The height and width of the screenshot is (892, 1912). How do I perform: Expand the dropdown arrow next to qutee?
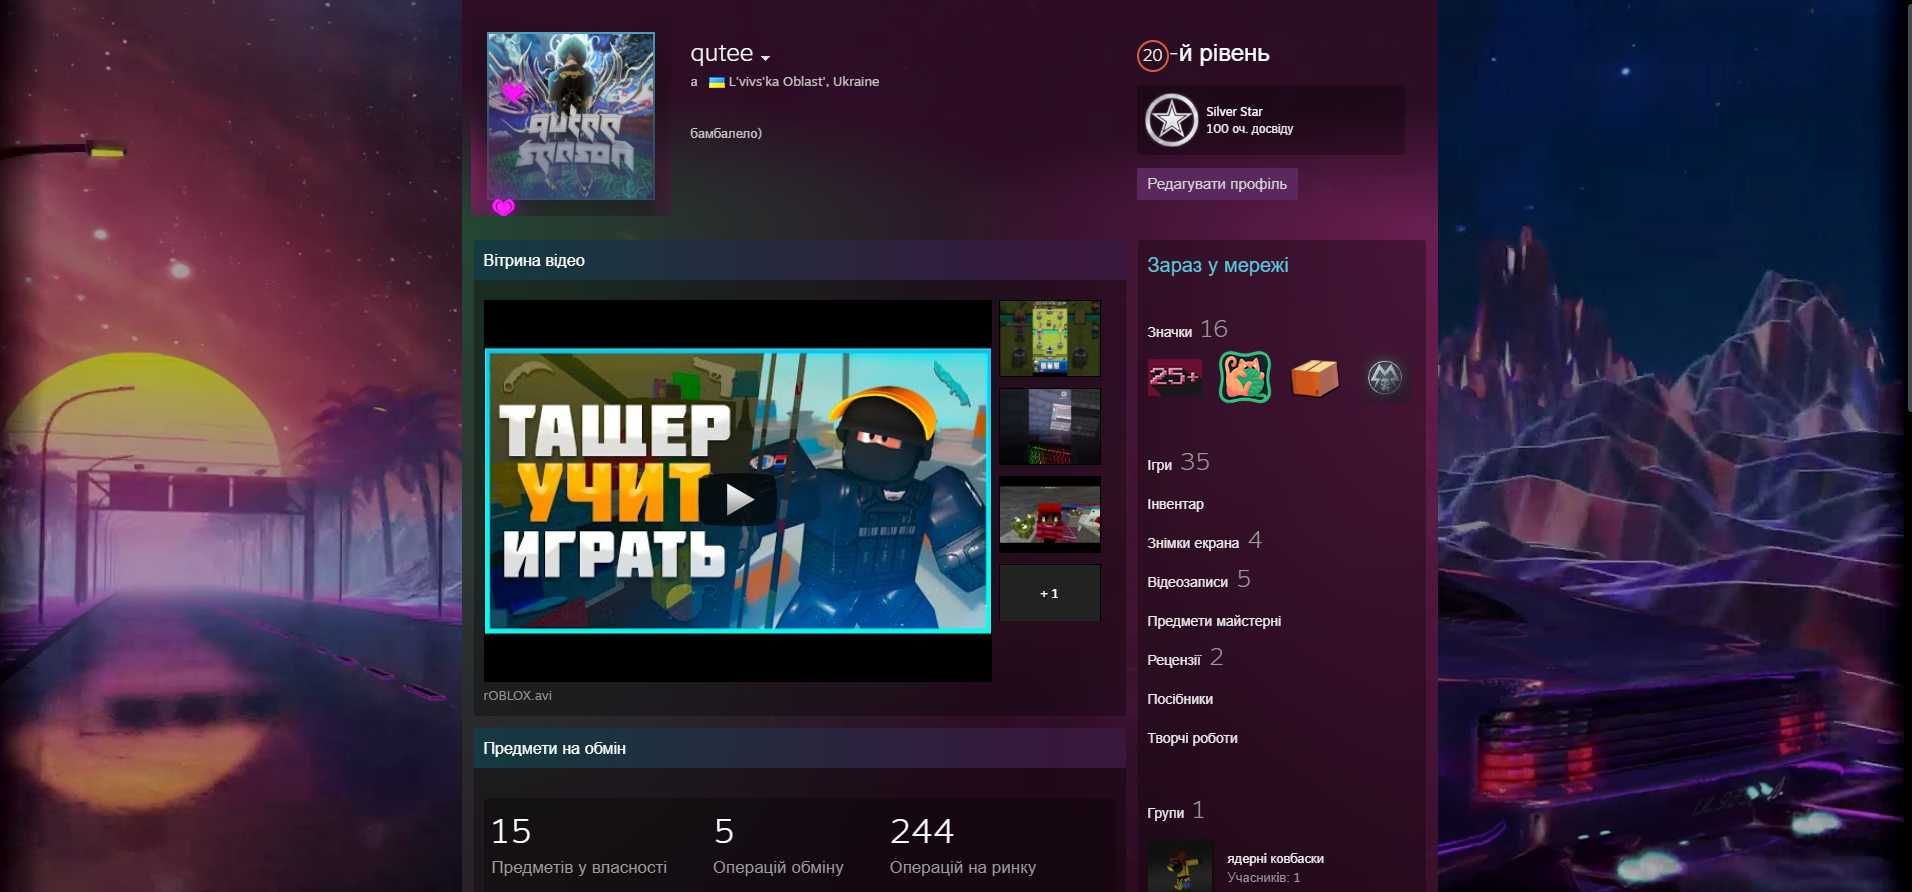[765, 58]
